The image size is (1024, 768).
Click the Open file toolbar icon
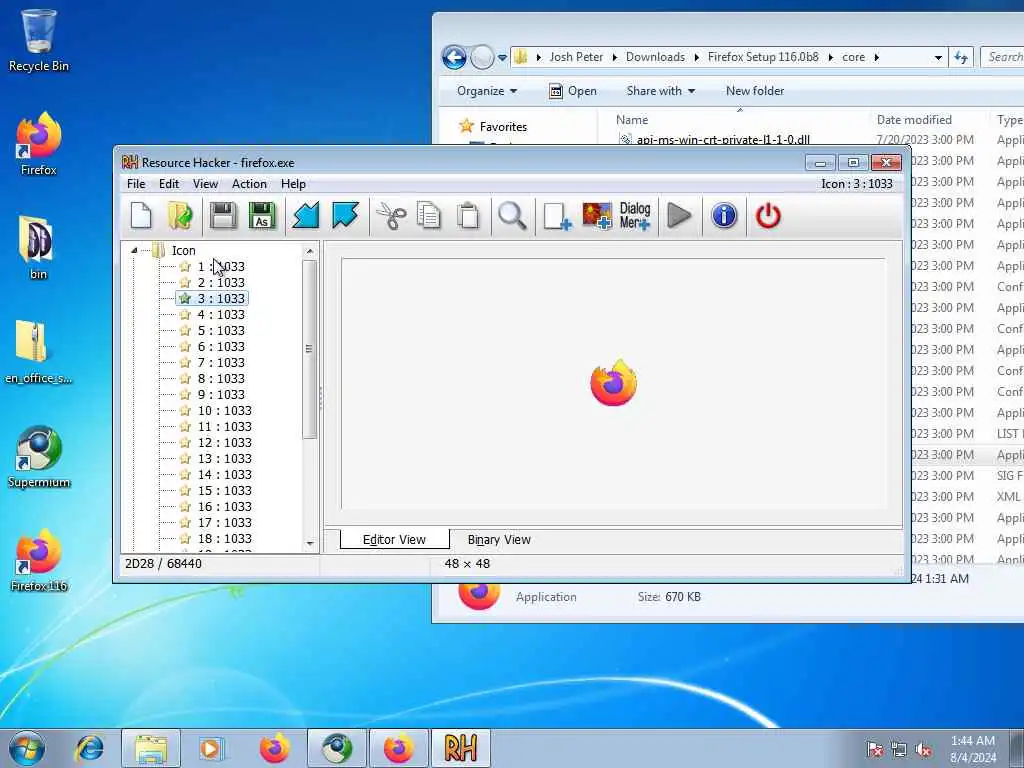point(180,216)
